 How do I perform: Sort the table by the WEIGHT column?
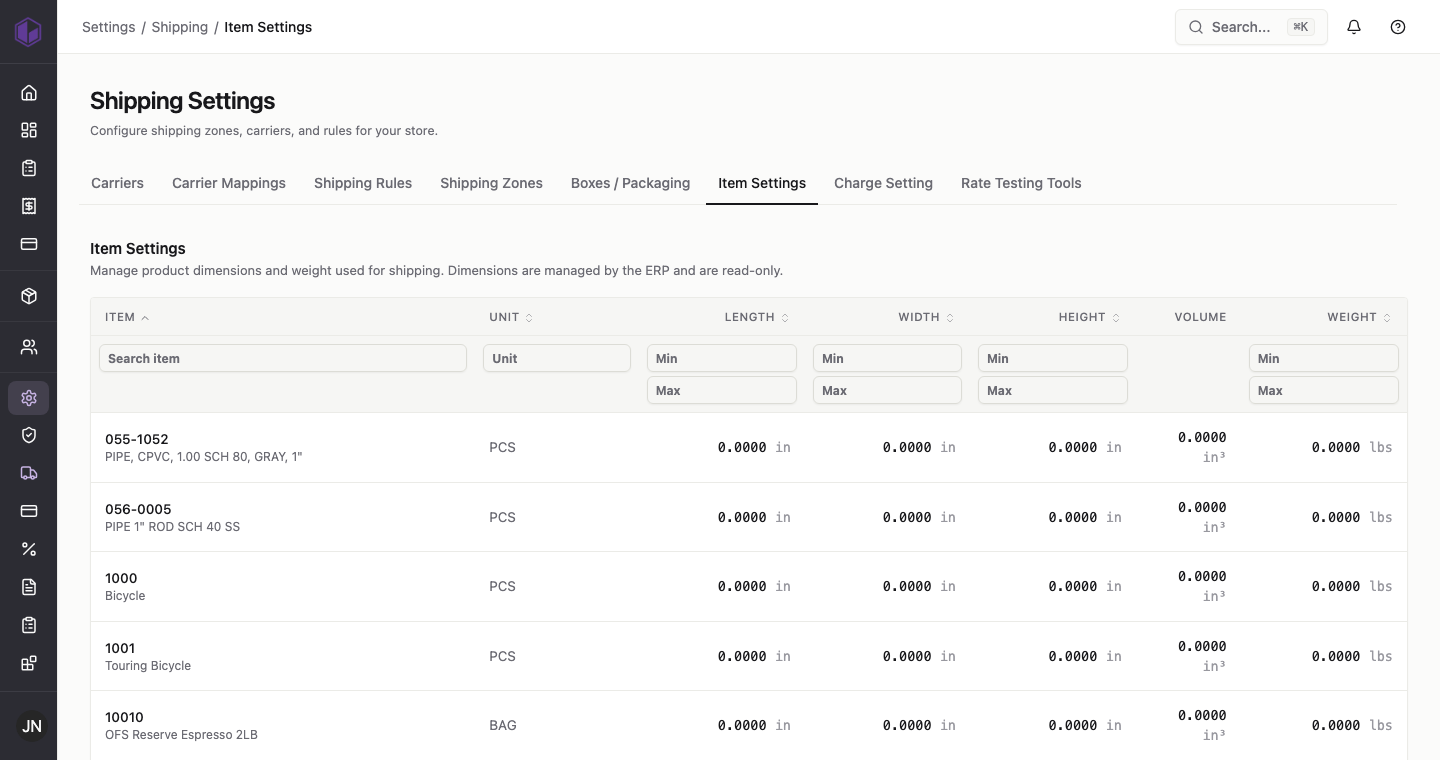(1359, 317)
